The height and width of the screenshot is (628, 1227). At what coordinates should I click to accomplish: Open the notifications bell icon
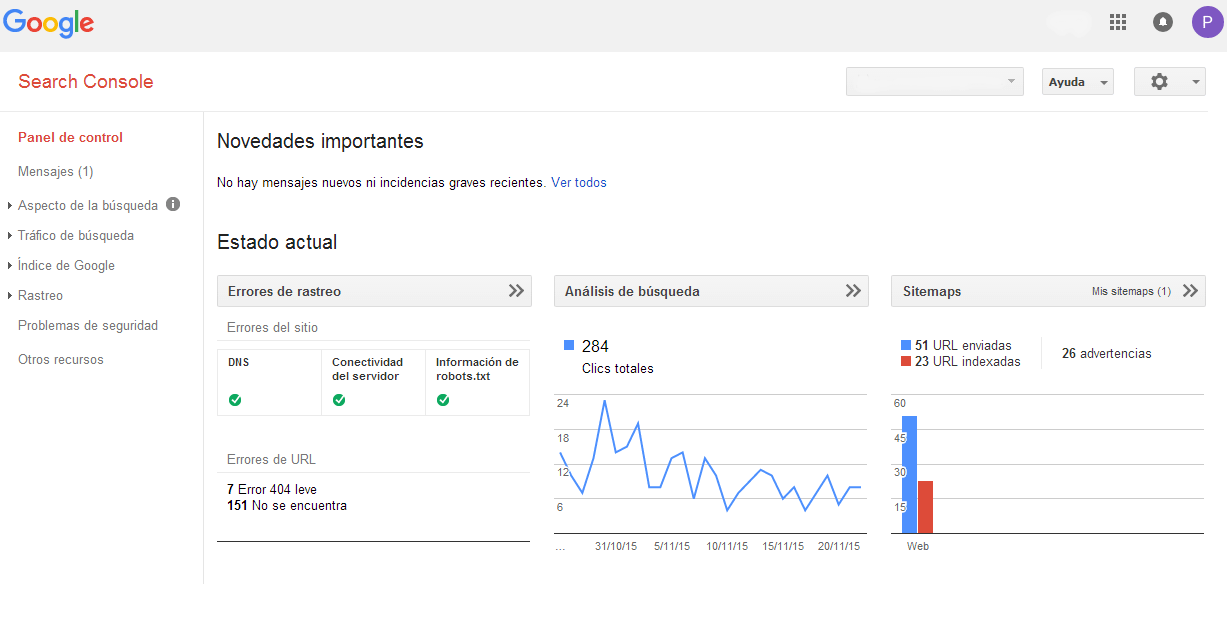1163,22
